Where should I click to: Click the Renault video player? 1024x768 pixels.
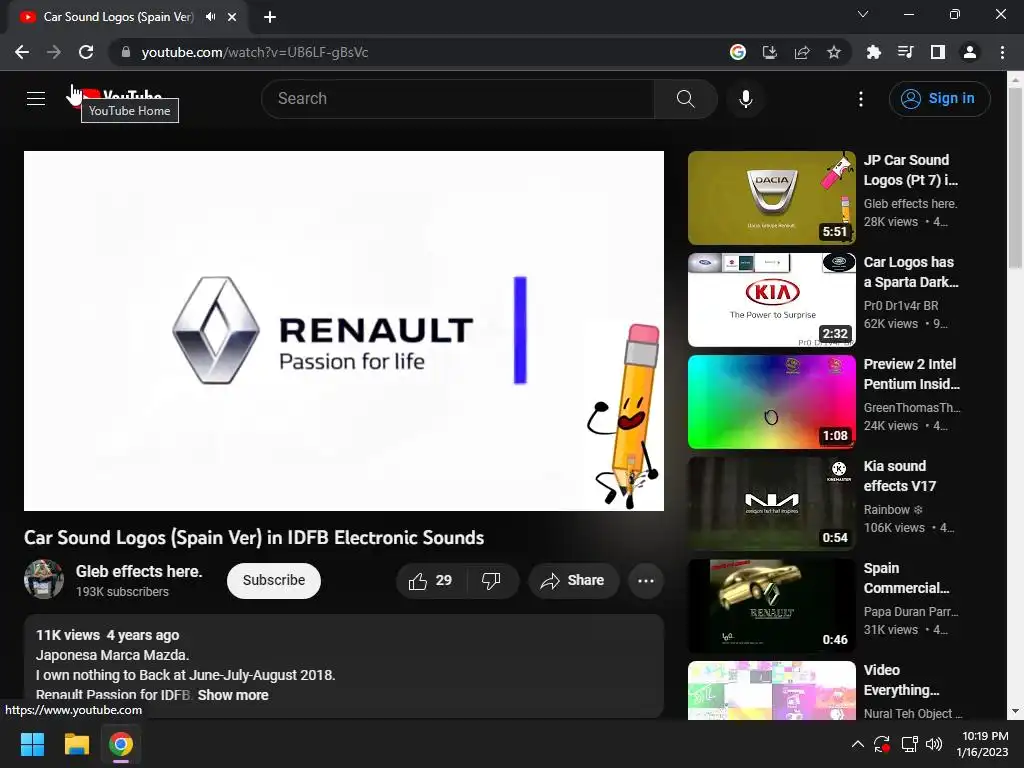[x=344, y=330]
